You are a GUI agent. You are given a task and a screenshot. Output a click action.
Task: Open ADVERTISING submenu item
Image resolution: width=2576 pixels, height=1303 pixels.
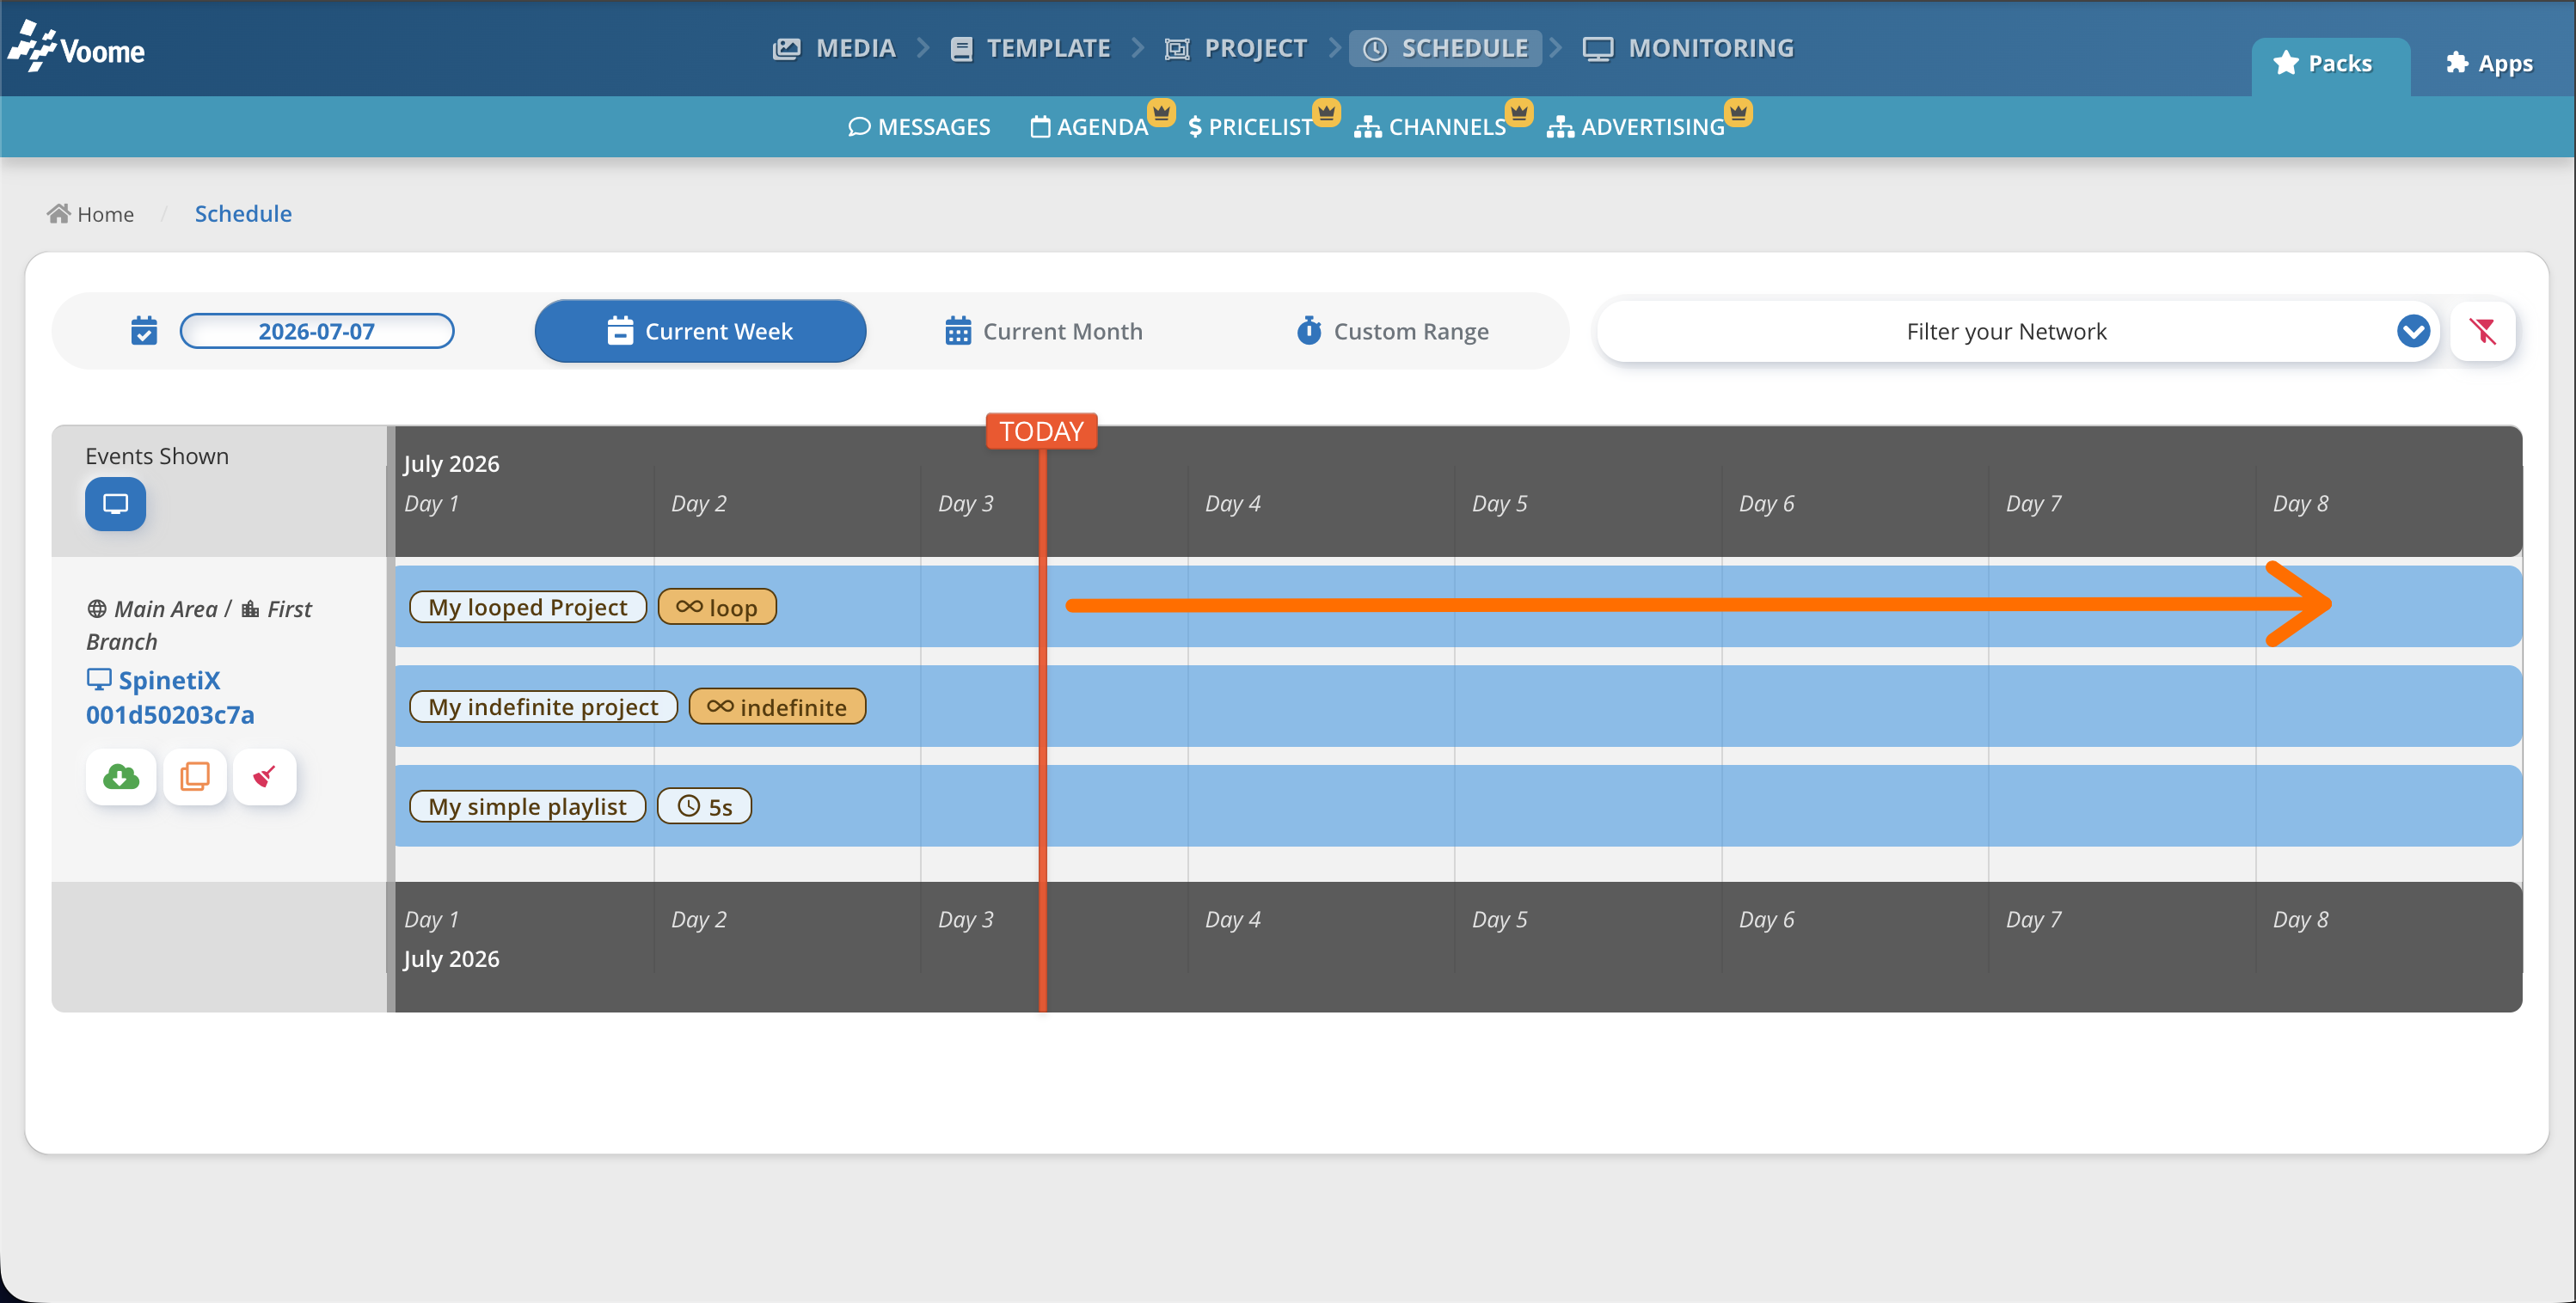point(1636,127)
